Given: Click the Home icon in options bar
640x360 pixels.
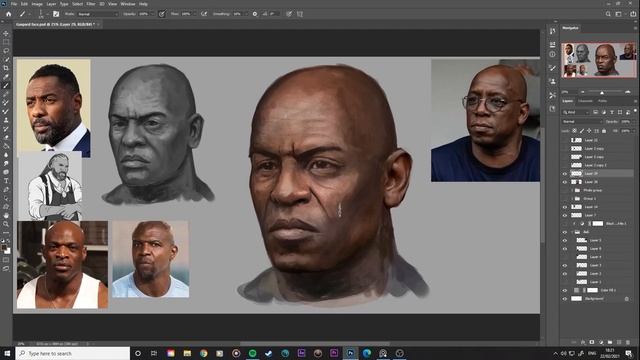Looking at the screenshot, I should click(9, 14).
